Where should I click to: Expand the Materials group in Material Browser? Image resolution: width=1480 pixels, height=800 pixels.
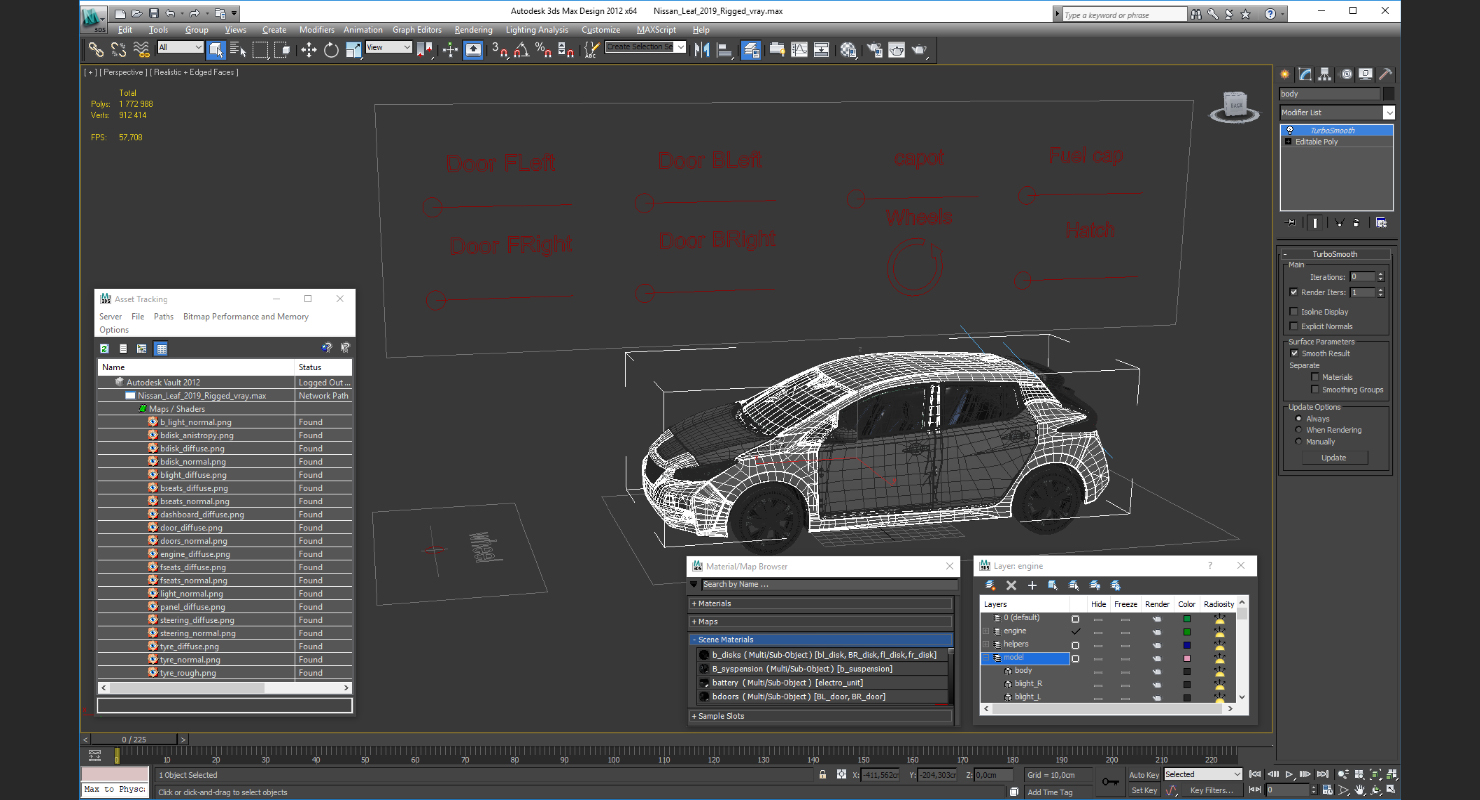coord(821,603)
